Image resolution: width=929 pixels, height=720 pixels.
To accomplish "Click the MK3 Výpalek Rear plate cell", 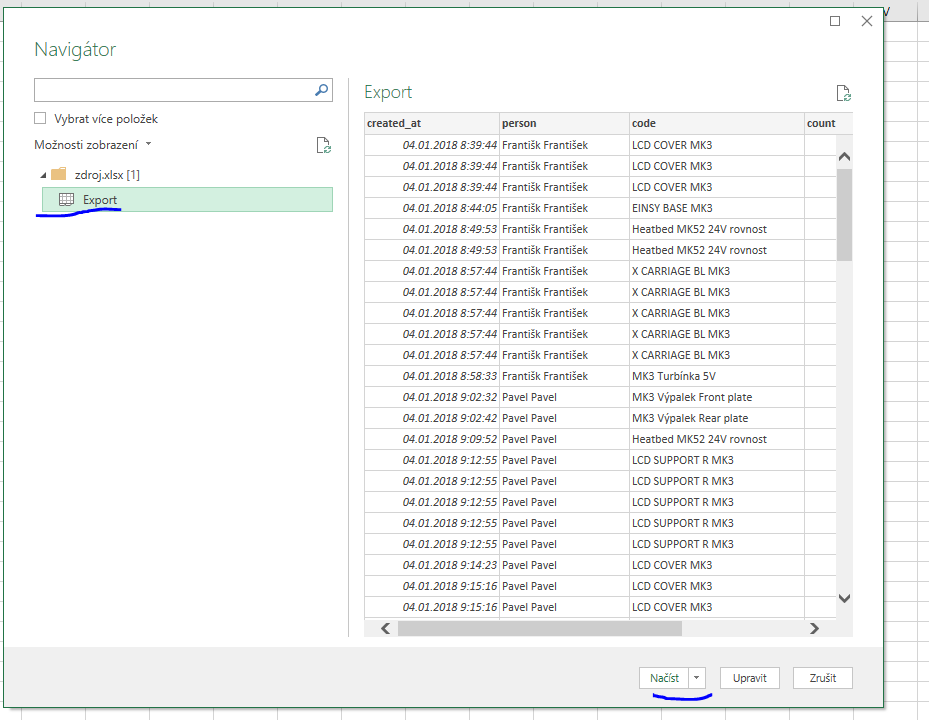I will [x=717, y=418].
